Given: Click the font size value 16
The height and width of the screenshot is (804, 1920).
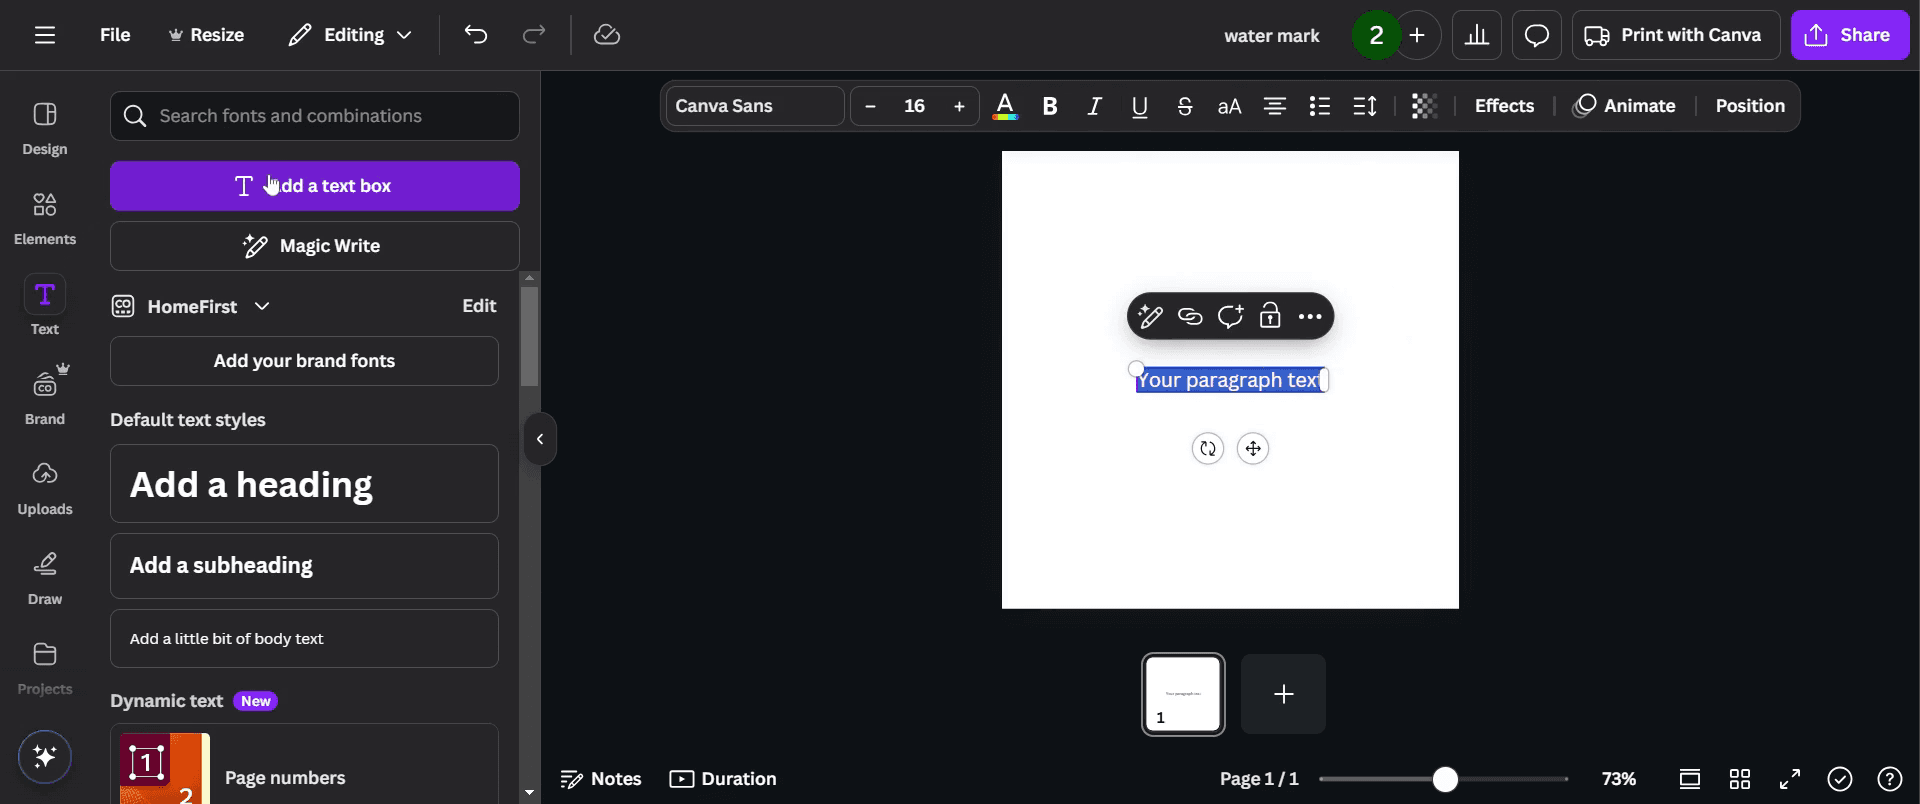Looking at the screenshot, I should (914, 106).
